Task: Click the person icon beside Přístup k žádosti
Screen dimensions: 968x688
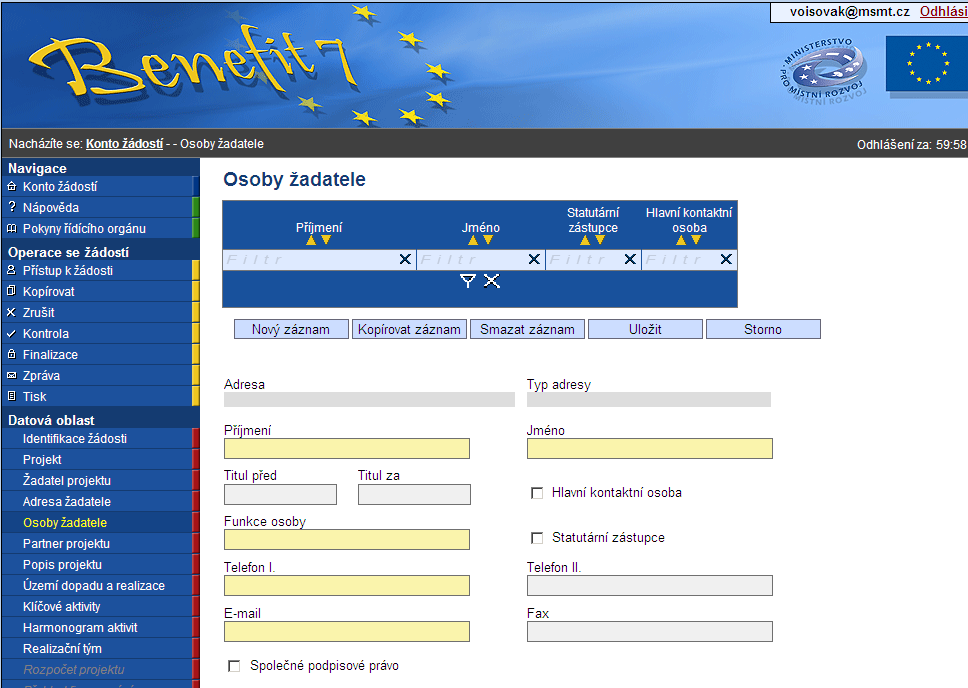Action: pyautogui.click(x=12, y=270)
